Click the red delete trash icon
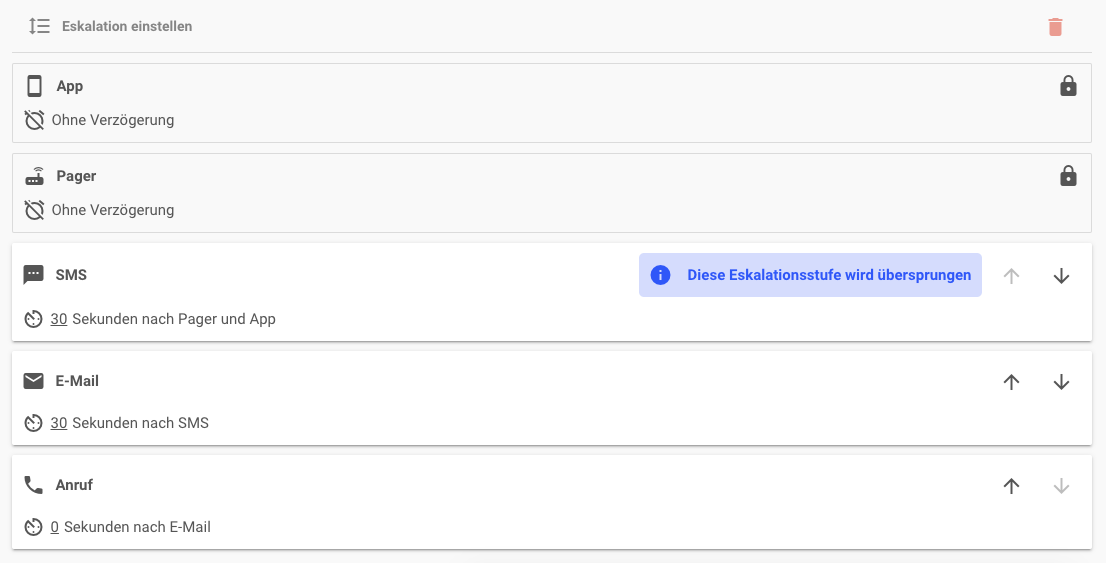This screenshot has width=1106, height=563. [1055, 27]
